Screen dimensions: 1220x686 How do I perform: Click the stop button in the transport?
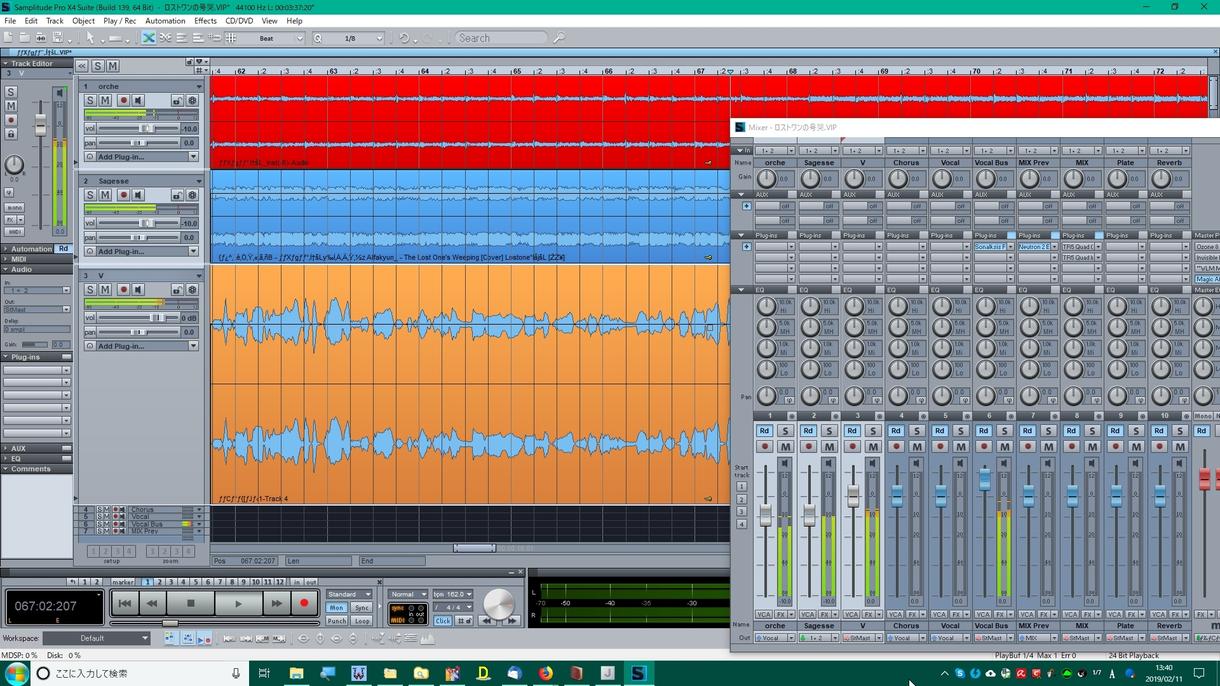[x=191, y=603]
